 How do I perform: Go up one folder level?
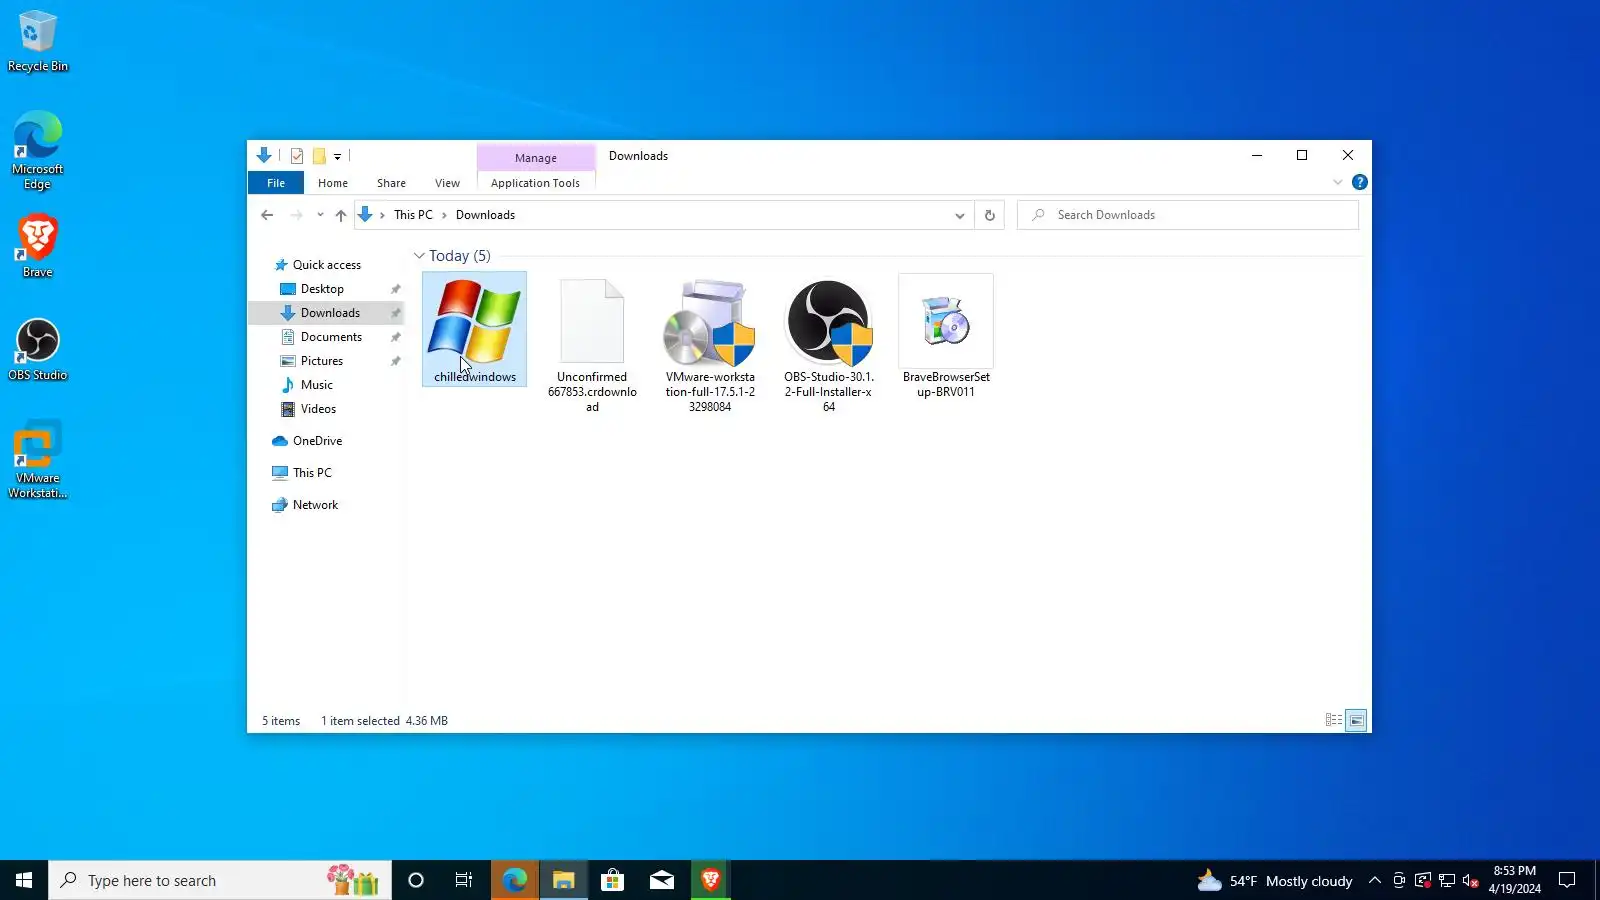point(341,215)
